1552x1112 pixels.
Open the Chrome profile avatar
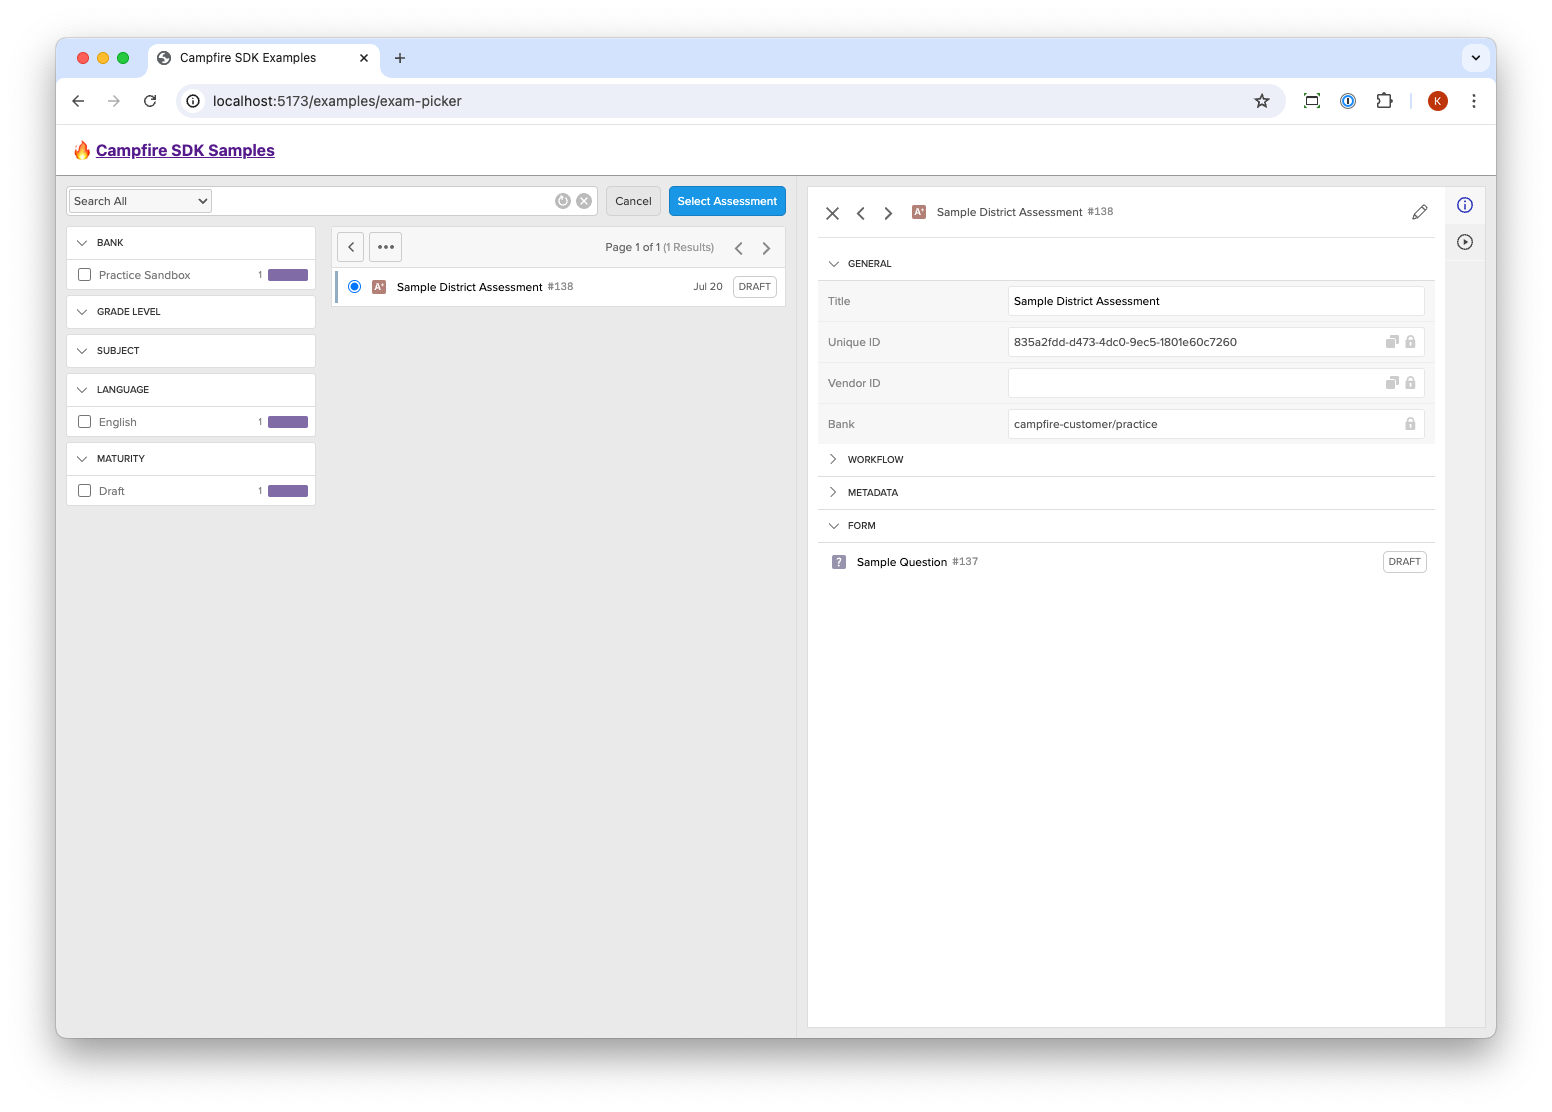click(x=1438, y=101)
